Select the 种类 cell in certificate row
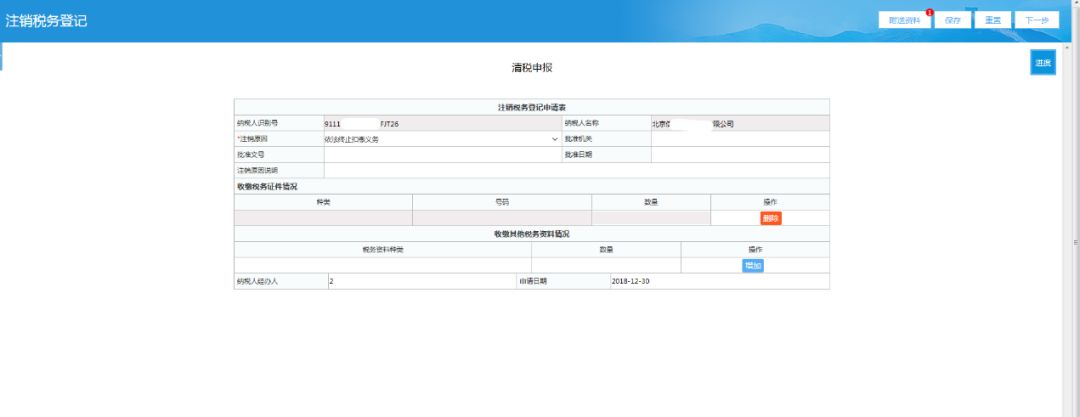 [323, 218]
